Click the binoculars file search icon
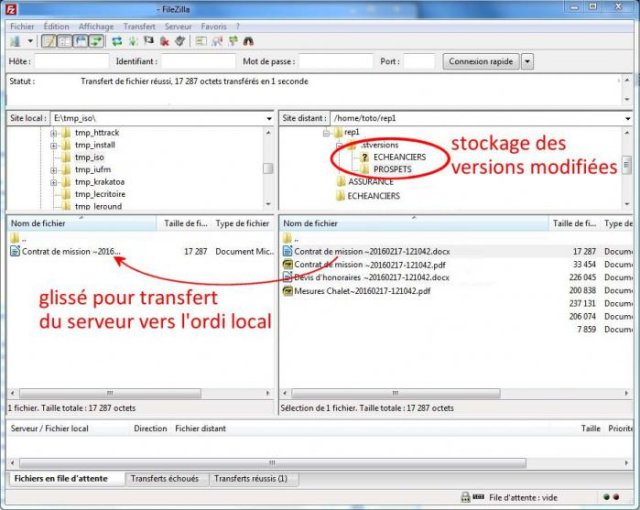 tap(246, 41)
